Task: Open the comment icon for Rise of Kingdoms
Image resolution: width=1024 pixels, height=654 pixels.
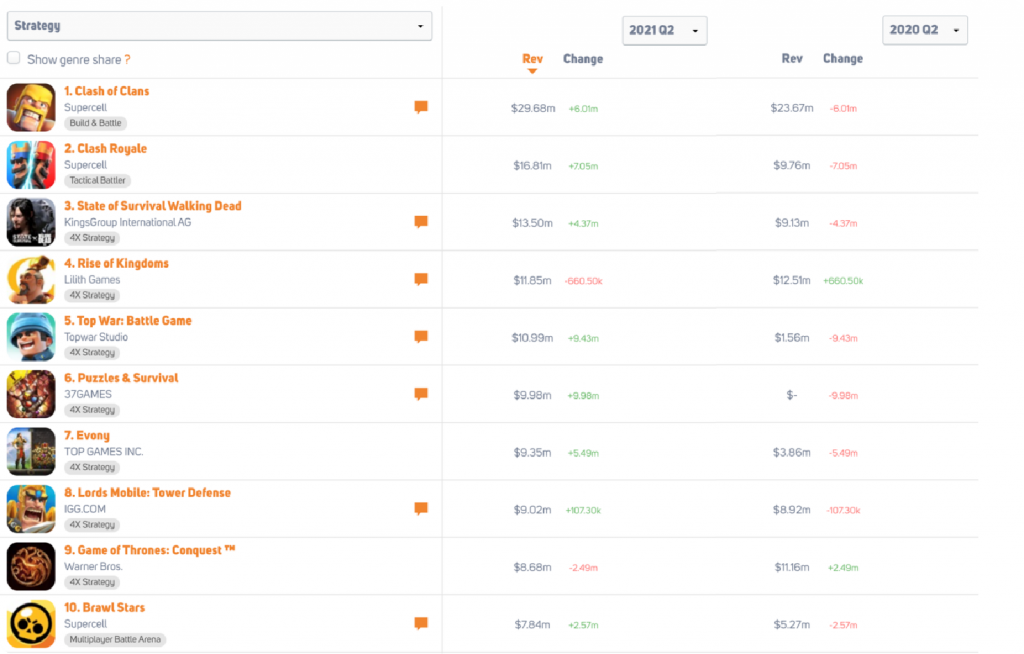Action: [x=421, y=280]
